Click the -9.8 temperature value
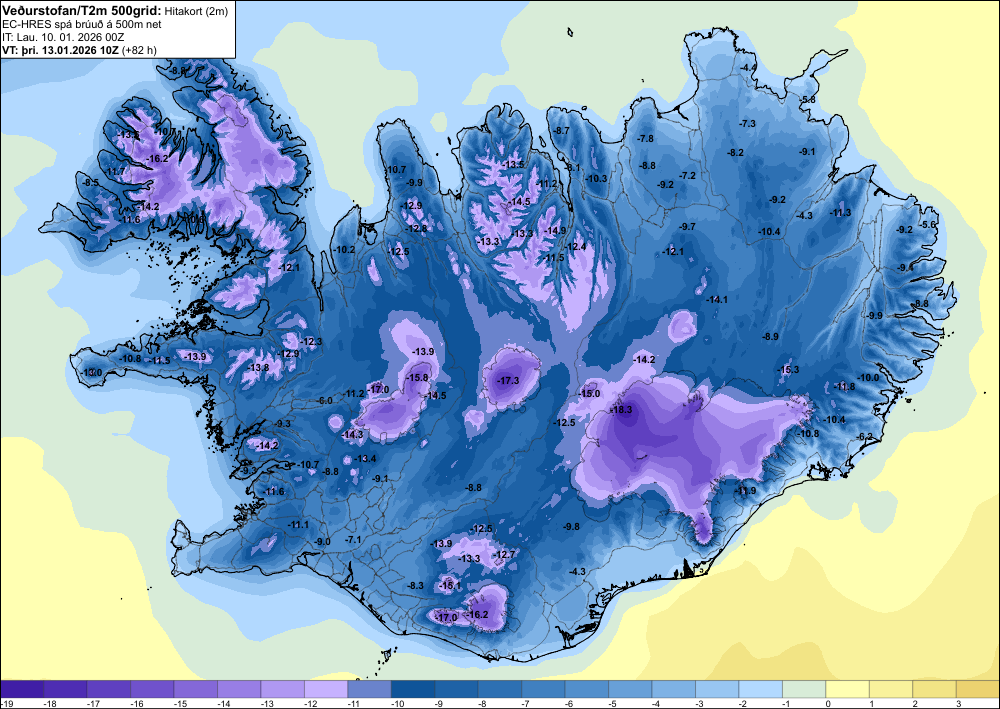 pos(572,526)
